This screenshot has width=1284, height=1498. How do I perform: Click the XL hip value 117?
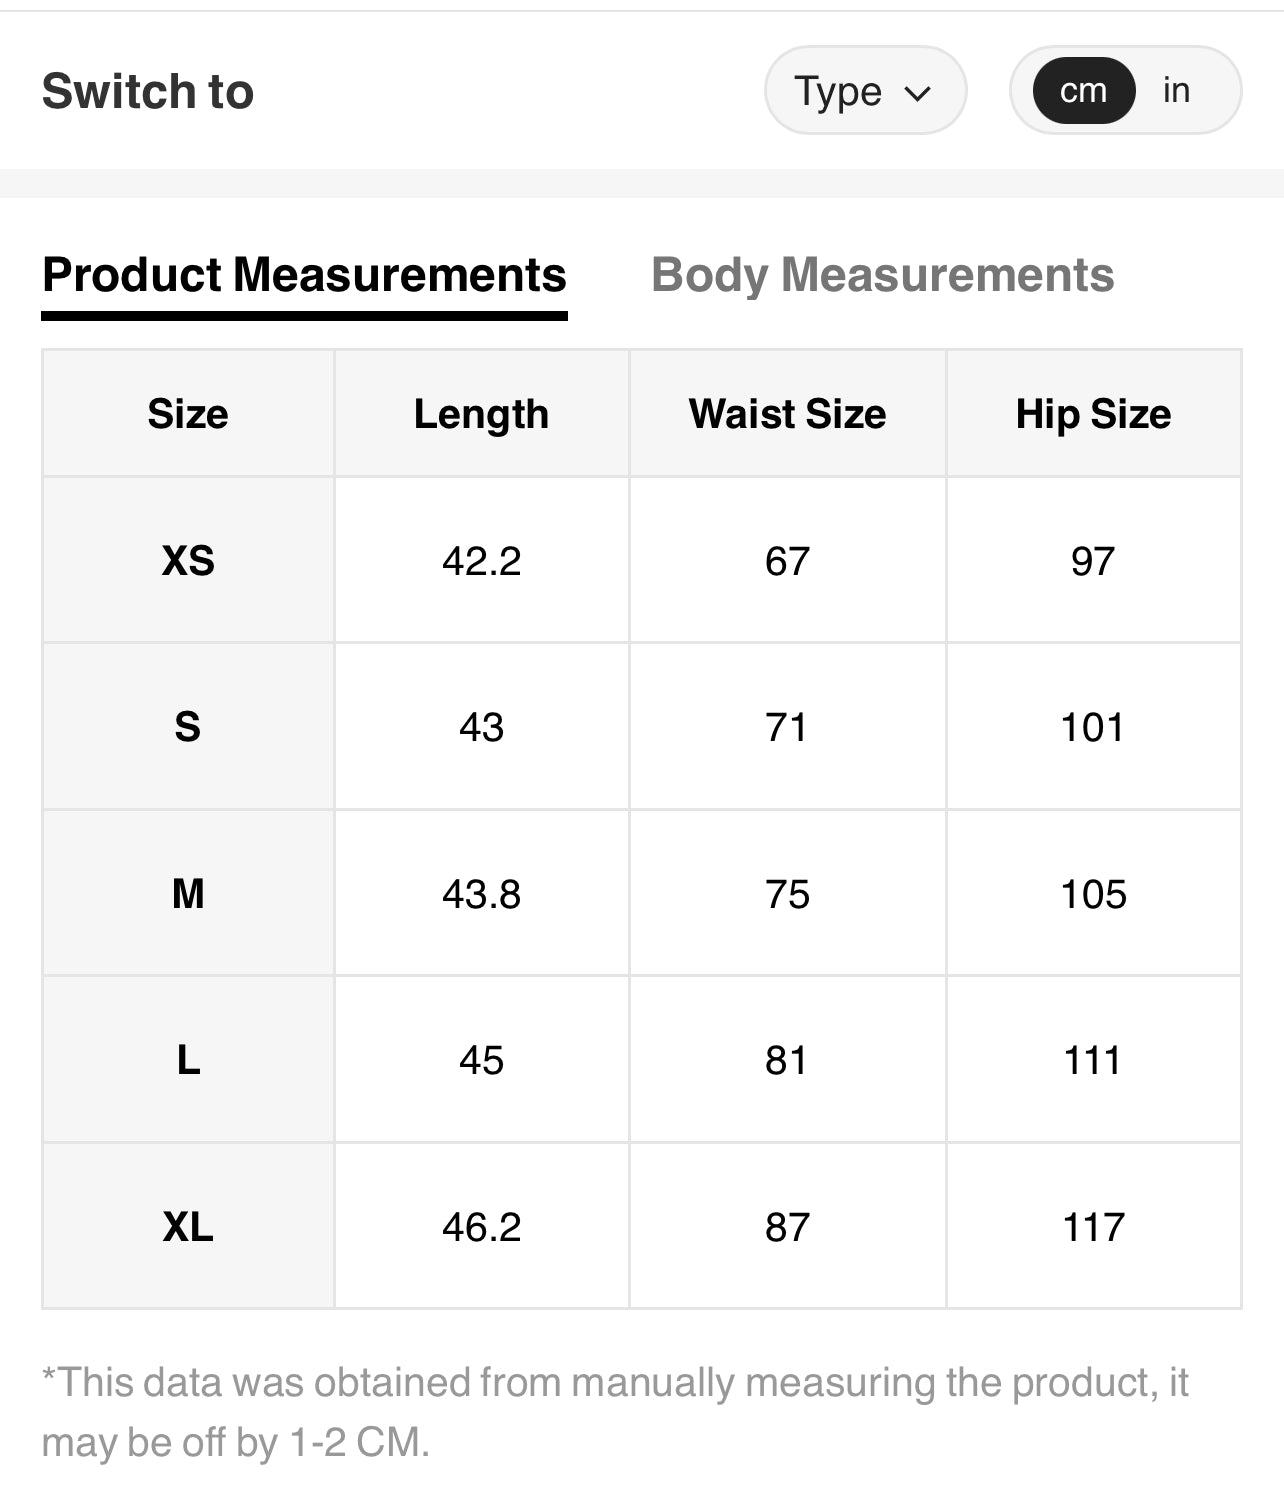click(1093, 1227)
